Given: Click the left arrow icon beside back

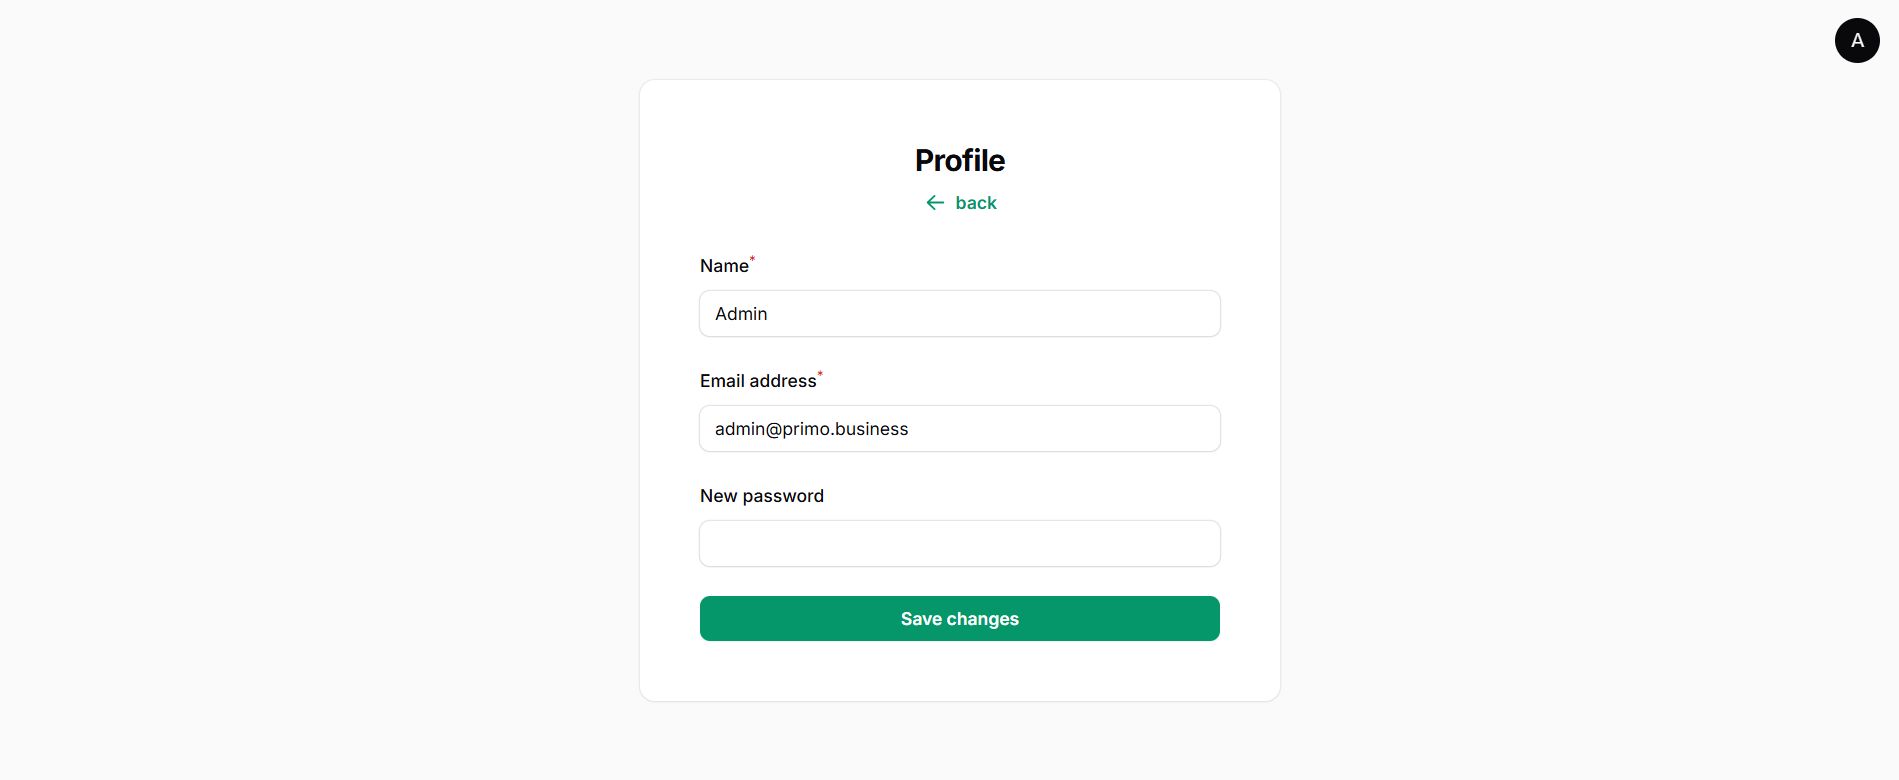Looking at the screenshot, I should pyautogui.click(x=935, y=203).
